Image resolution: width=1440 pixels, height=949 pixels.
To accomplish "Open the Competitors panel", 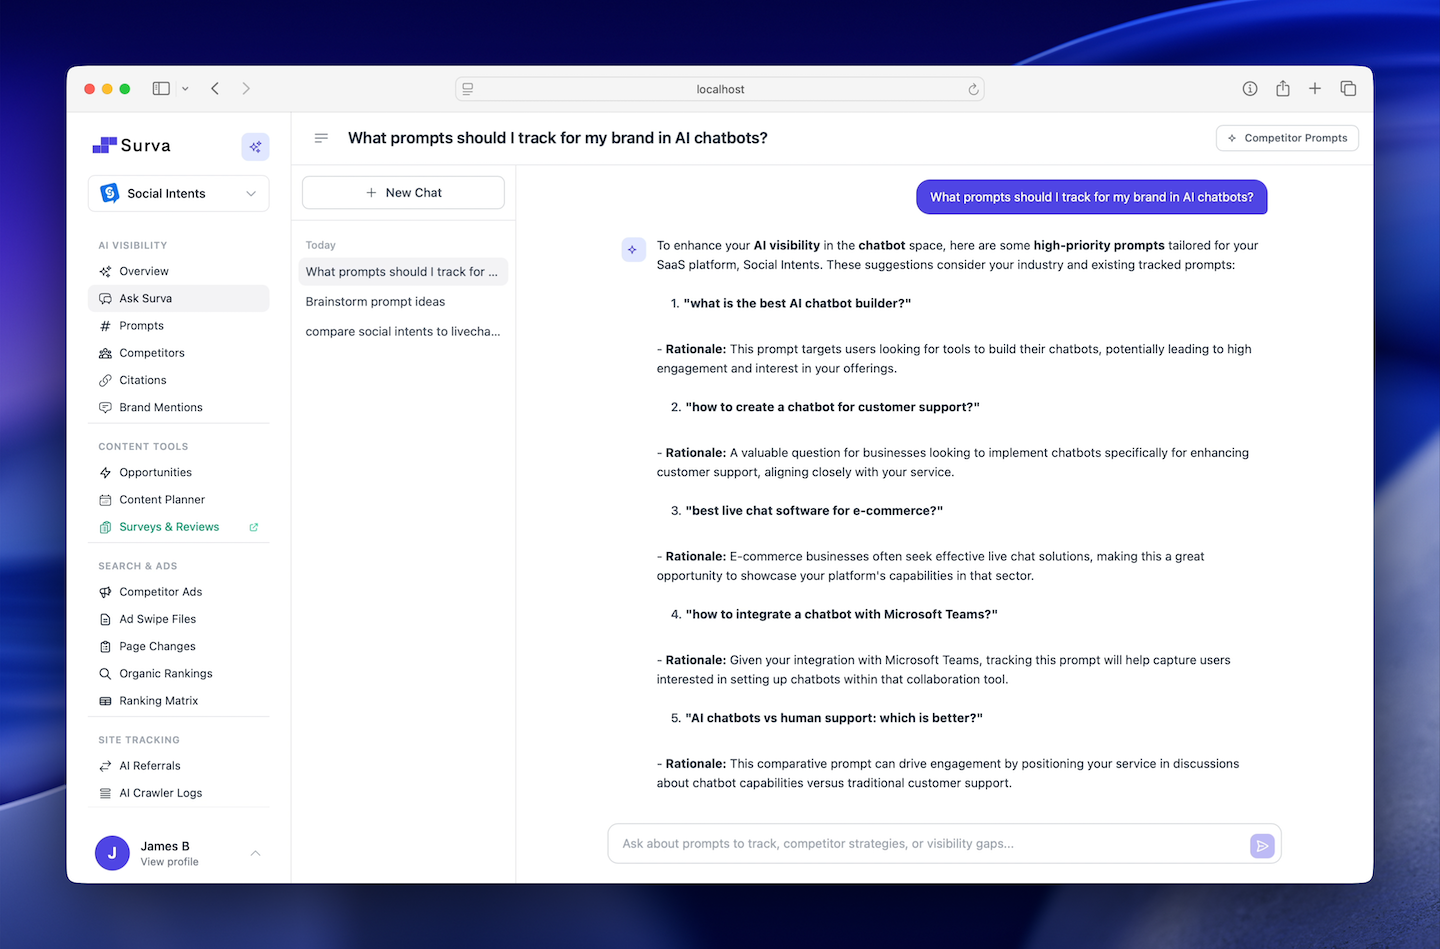I will 152,352.
